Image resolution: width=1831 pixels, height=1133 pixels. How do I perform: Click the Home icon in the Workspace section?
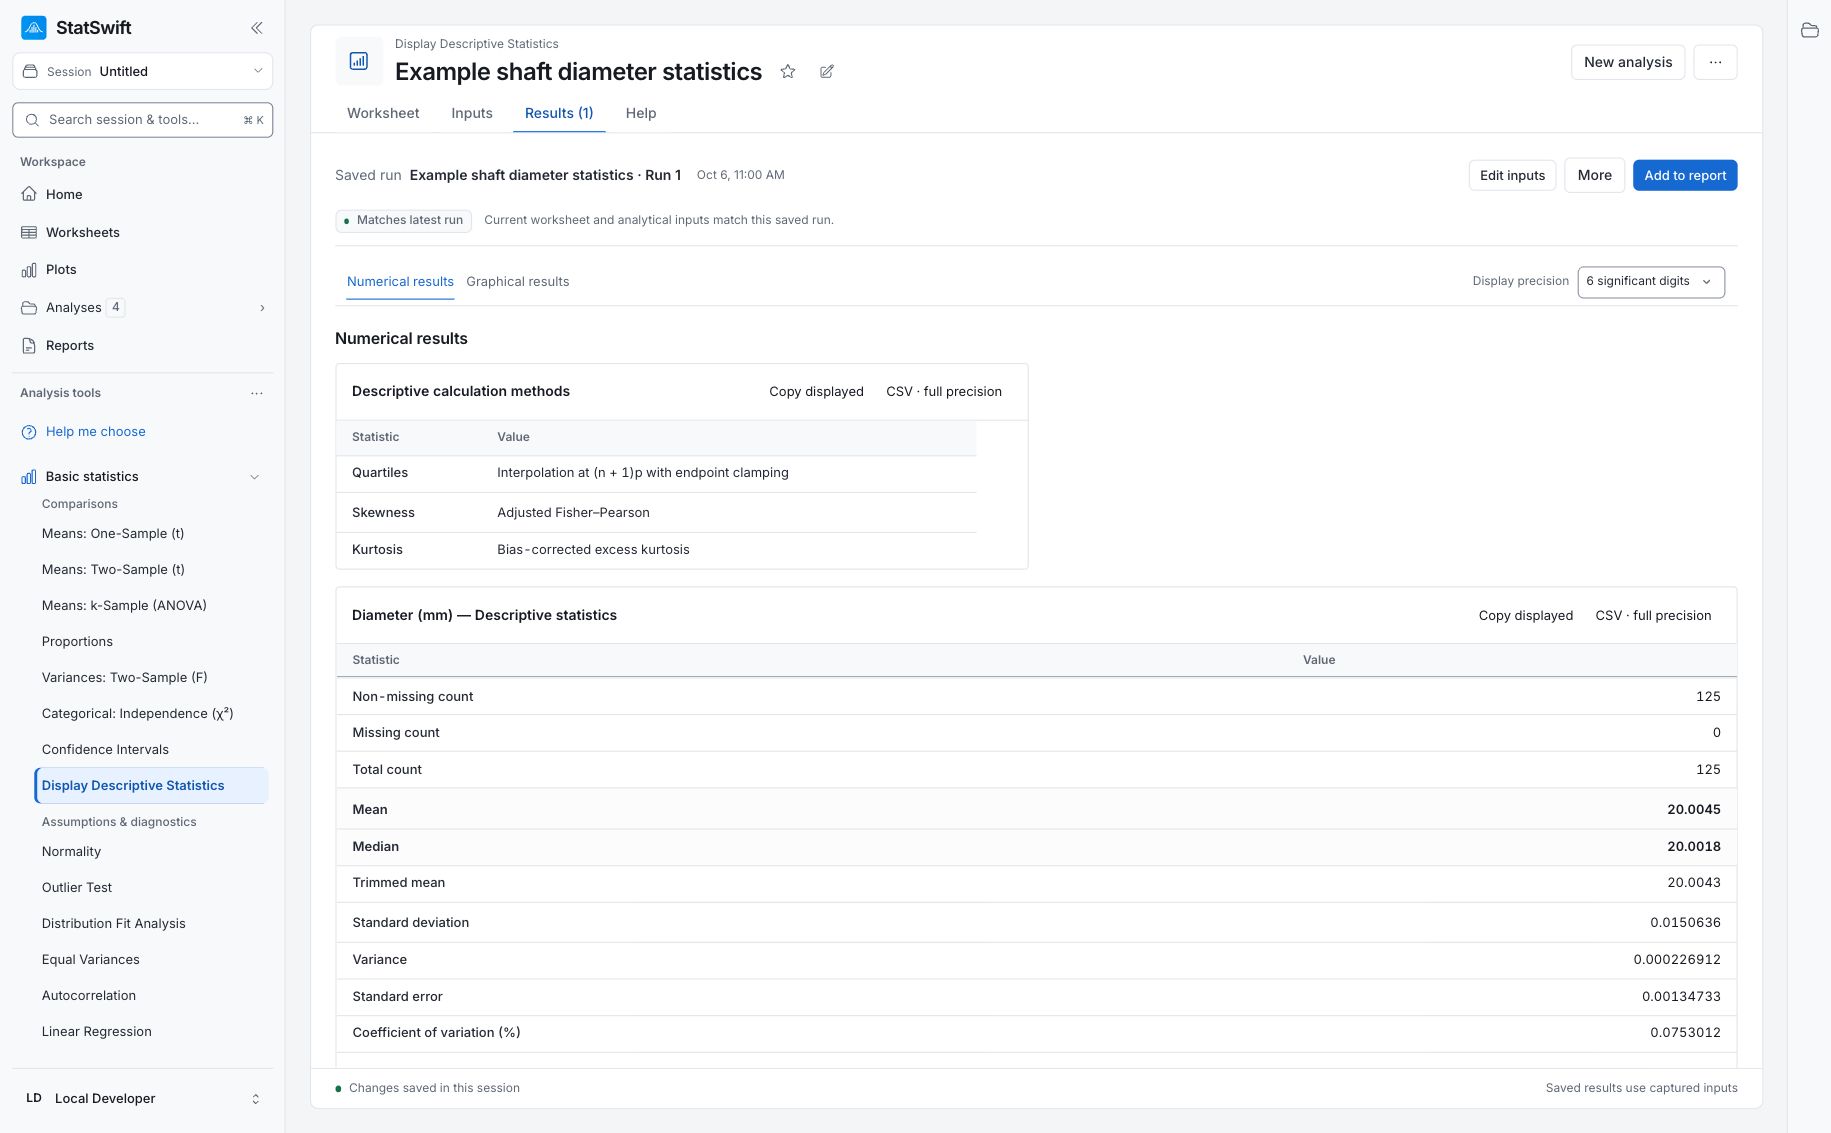[29, 194]
